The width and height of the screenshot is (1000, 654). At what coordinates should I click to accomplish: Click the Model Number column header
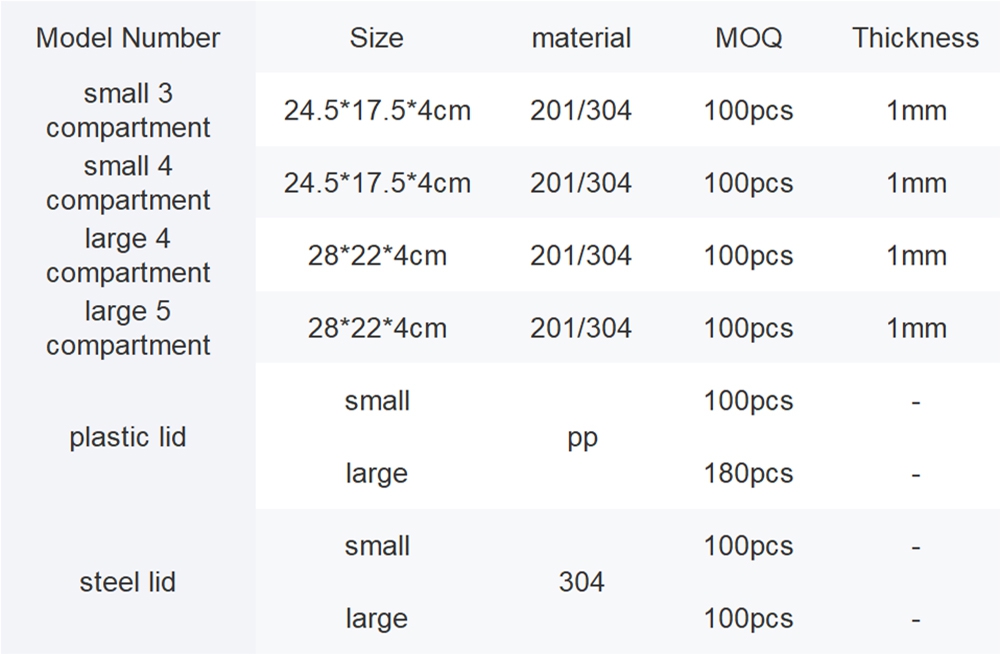(128, 38)
